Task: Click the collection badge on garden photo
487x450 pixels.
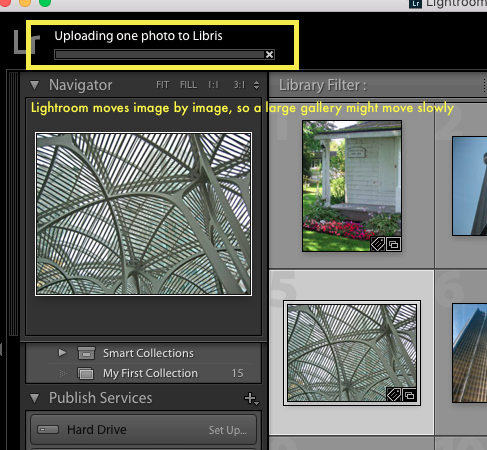Action: 393,244
